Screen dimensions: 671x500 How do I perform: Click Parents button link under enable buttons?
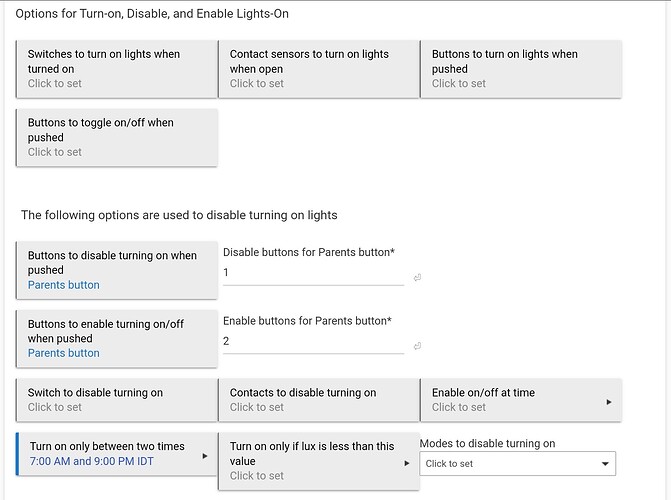[64, 353]
